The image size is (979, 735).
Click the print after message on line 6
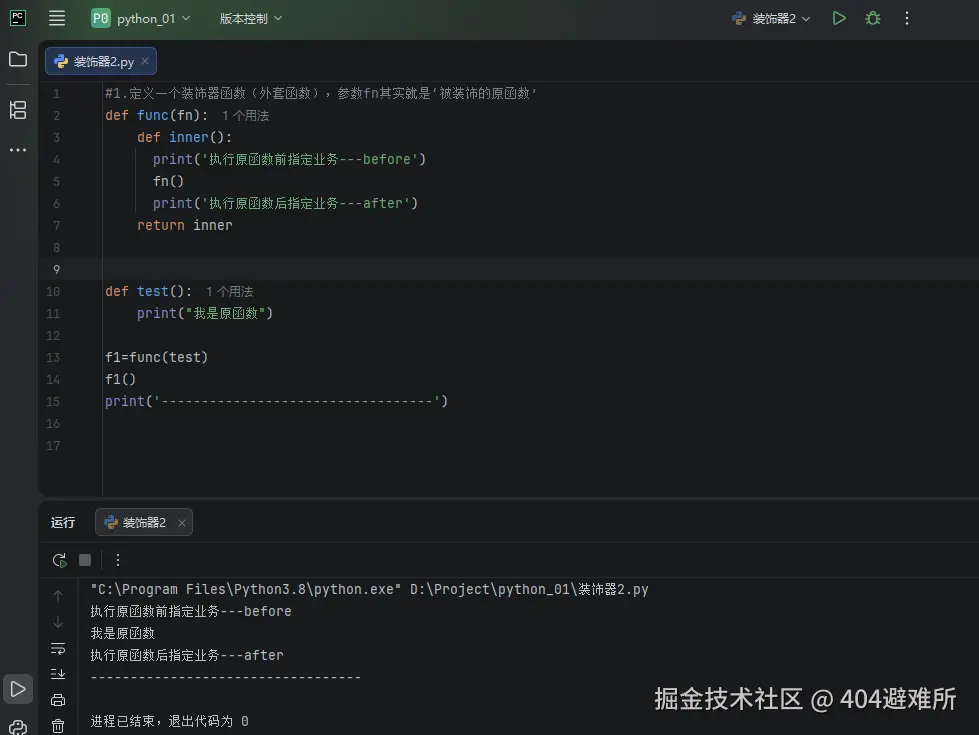285,204
